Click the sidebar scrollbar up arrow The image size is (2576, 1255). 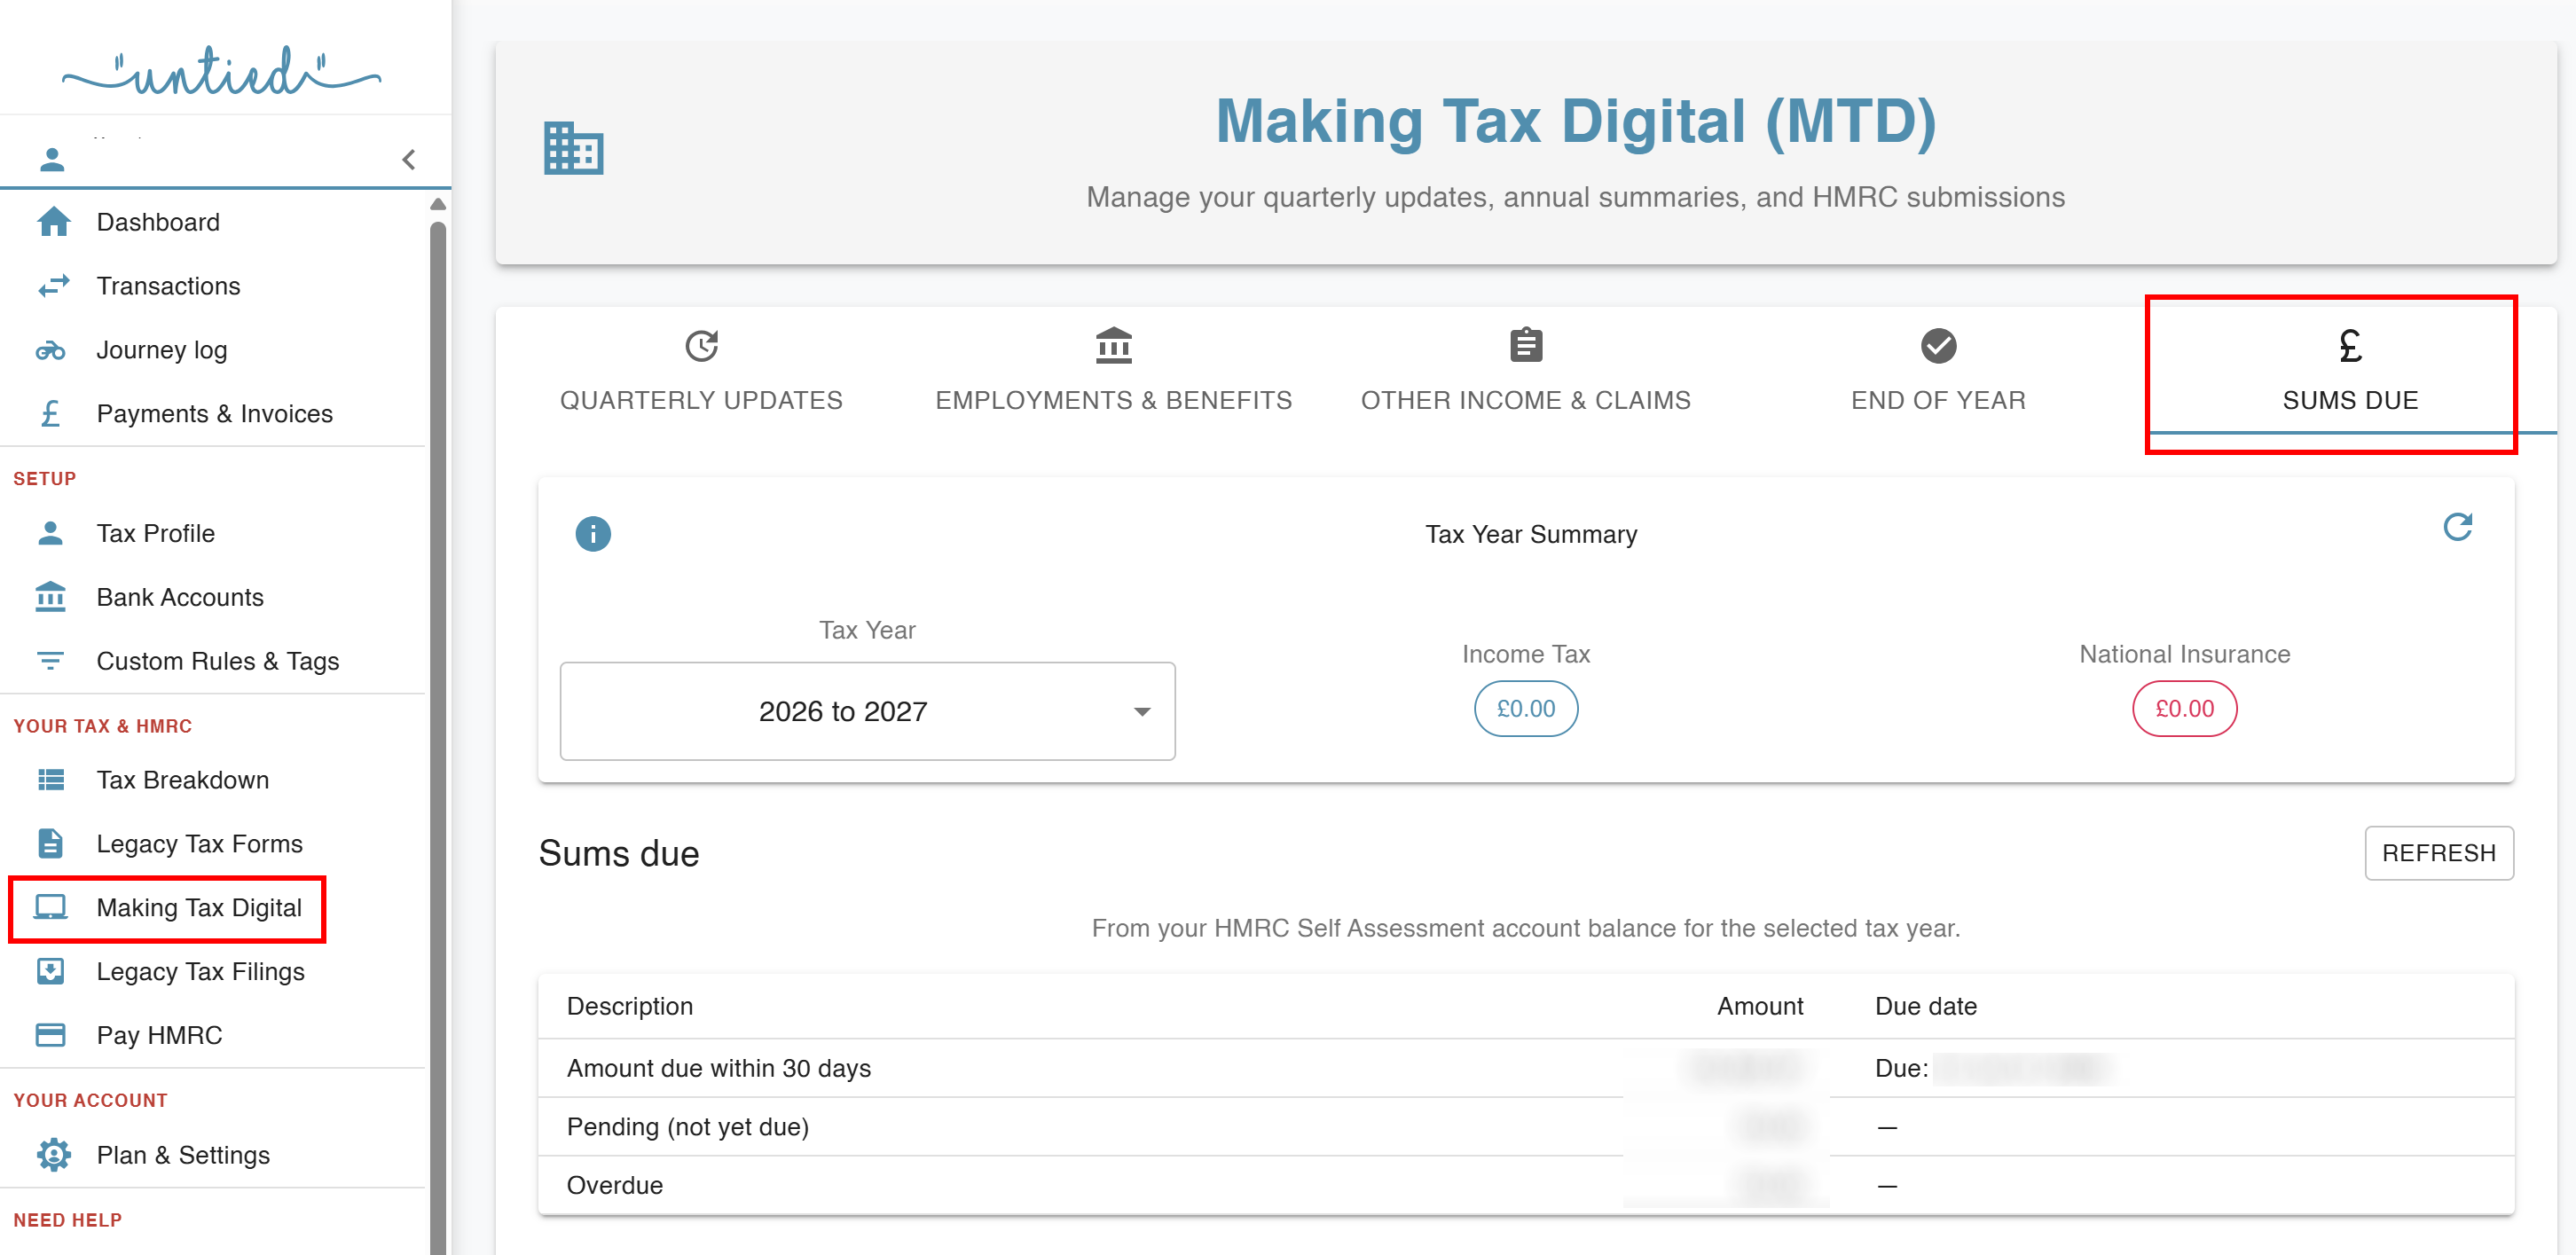point(437,204)
